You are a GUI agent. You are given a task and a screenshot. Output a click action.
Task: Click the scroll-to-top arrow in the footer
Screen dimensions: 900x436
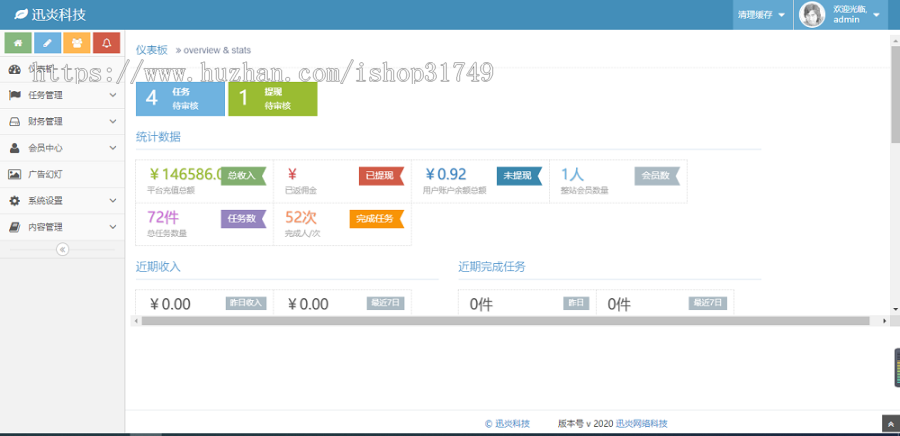point(889,424)
